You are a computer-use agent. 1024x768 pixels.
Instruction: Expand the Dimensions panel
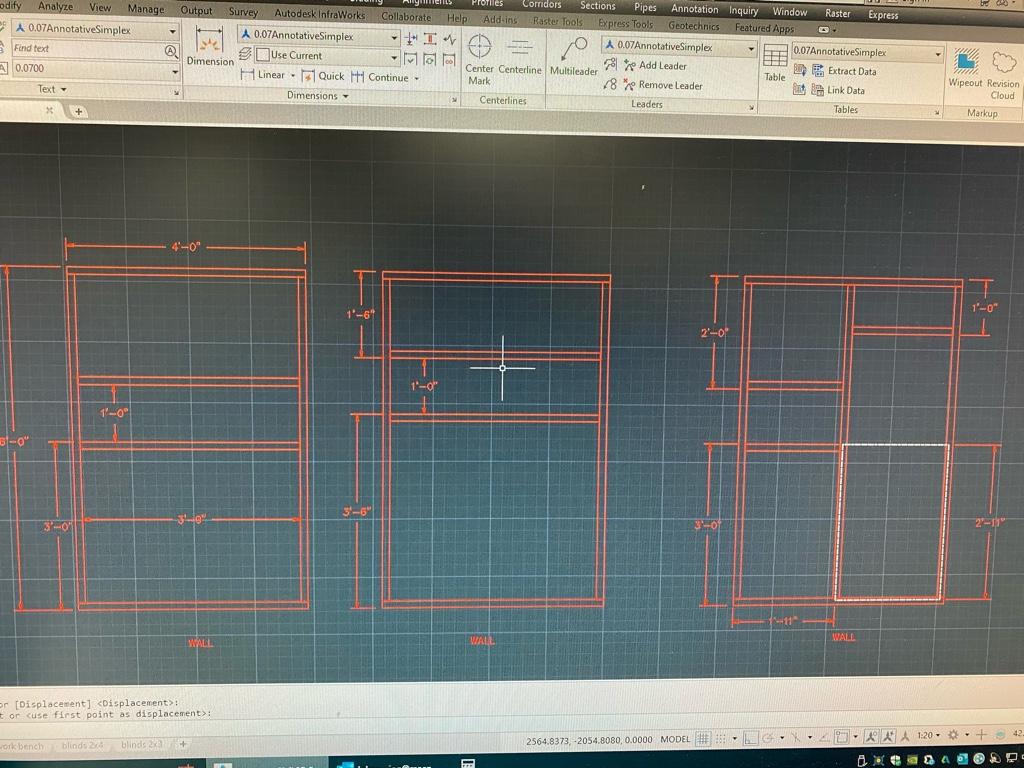(318, 95)
